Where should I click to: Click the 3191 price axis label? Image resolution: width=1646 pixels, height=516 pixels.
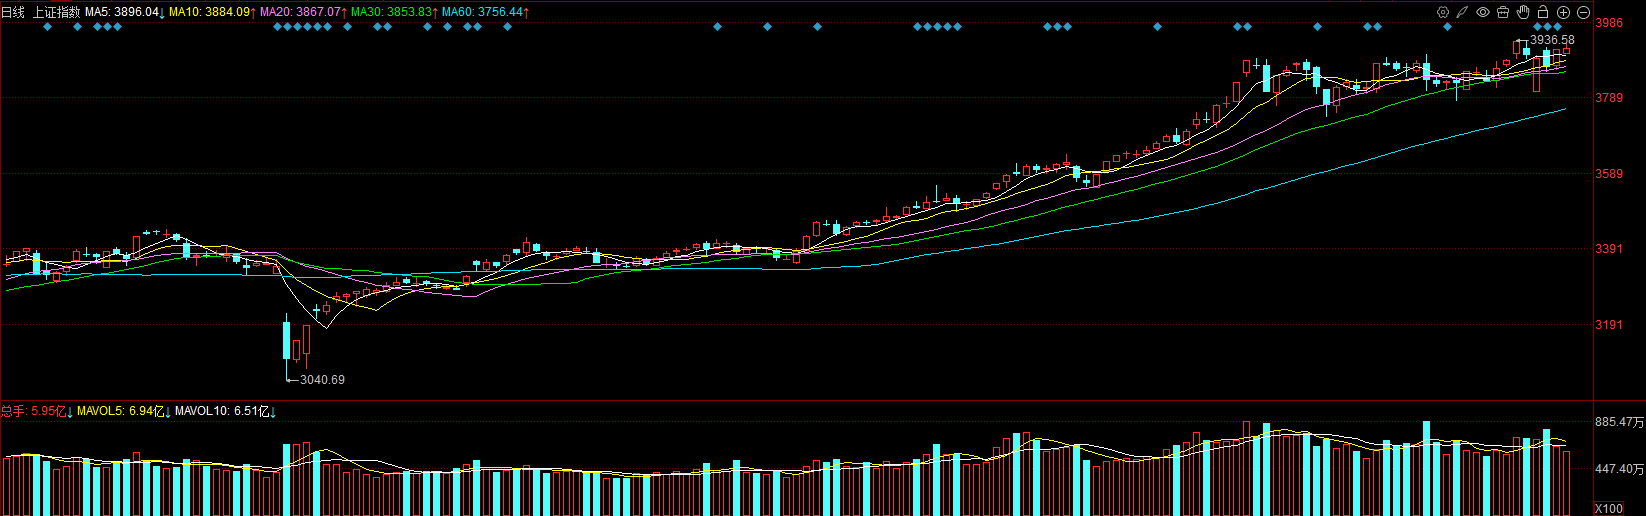click(1609, 325)
